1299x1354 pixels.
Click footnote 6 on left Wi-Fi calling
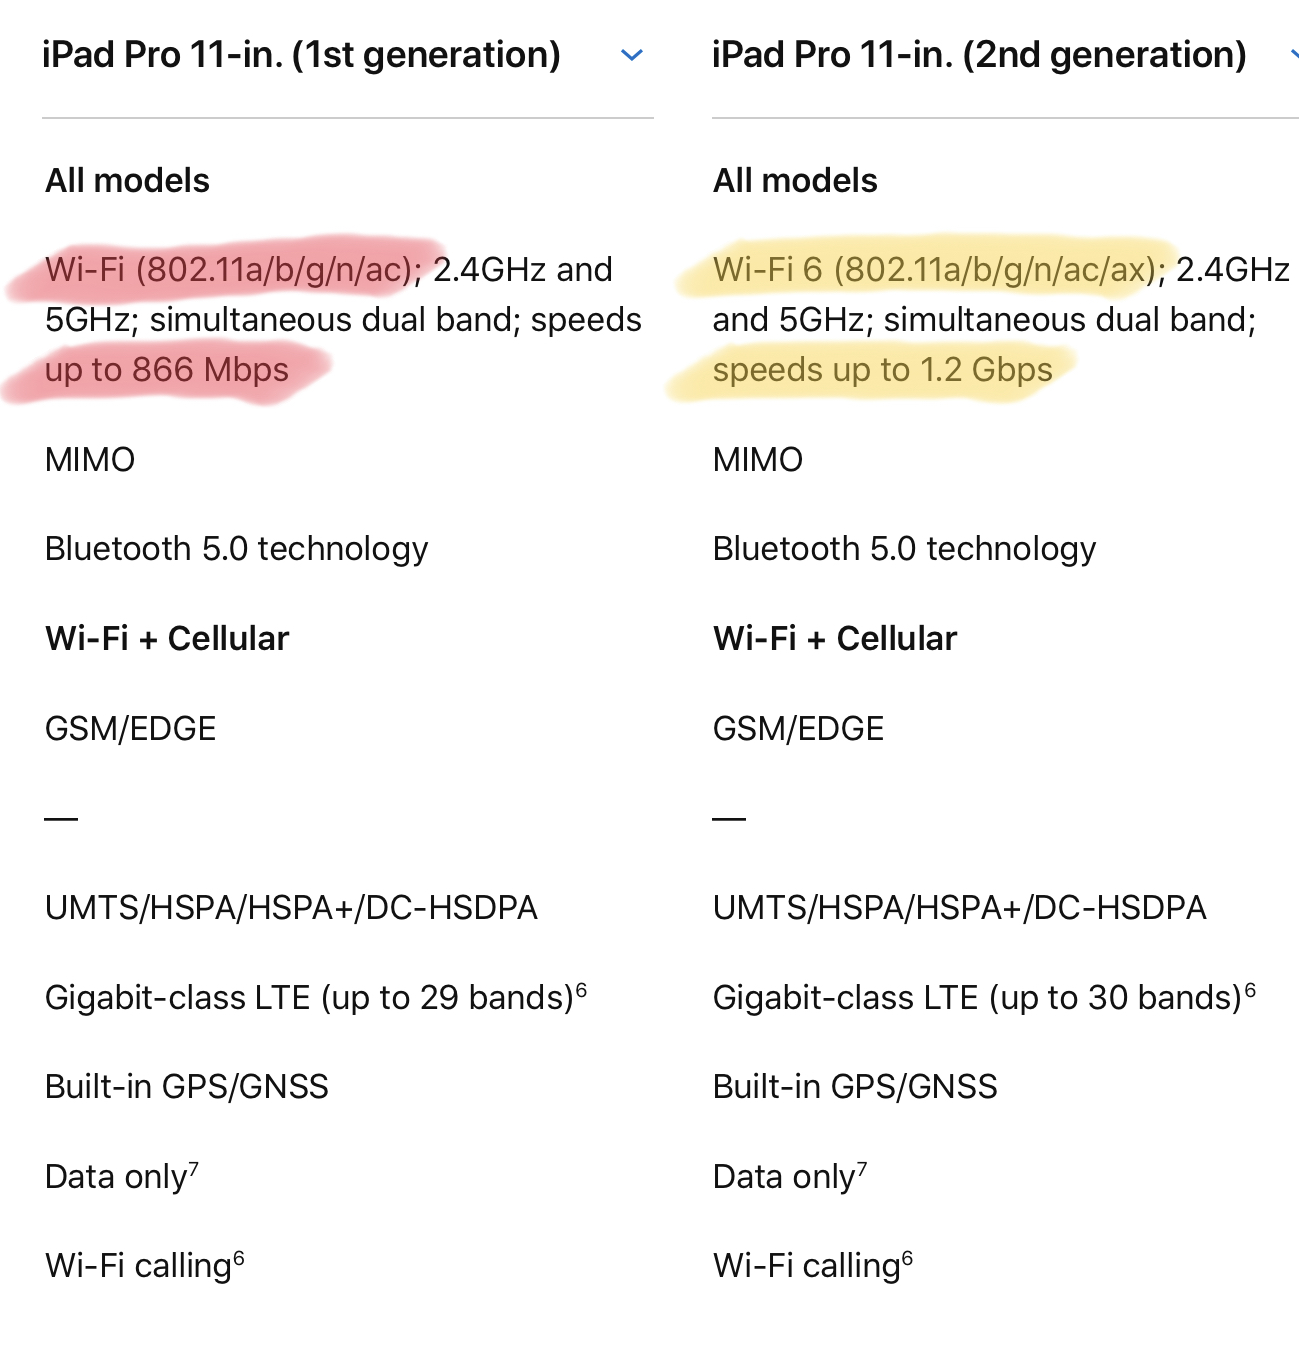[239, 1258]
